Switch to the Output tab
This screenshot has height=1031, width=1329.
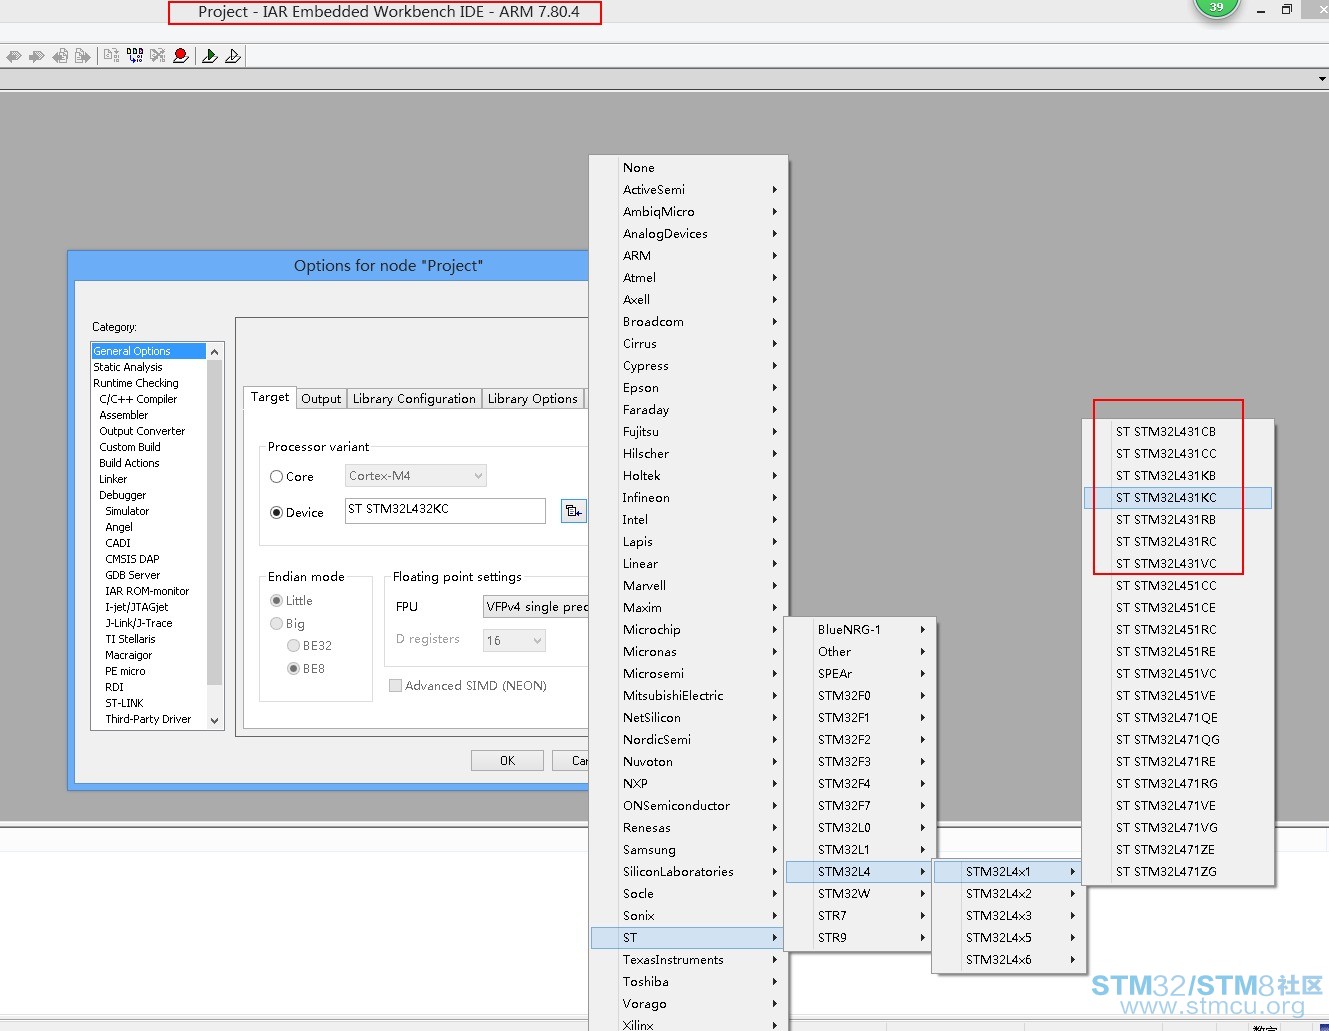[x=321, y=398]
